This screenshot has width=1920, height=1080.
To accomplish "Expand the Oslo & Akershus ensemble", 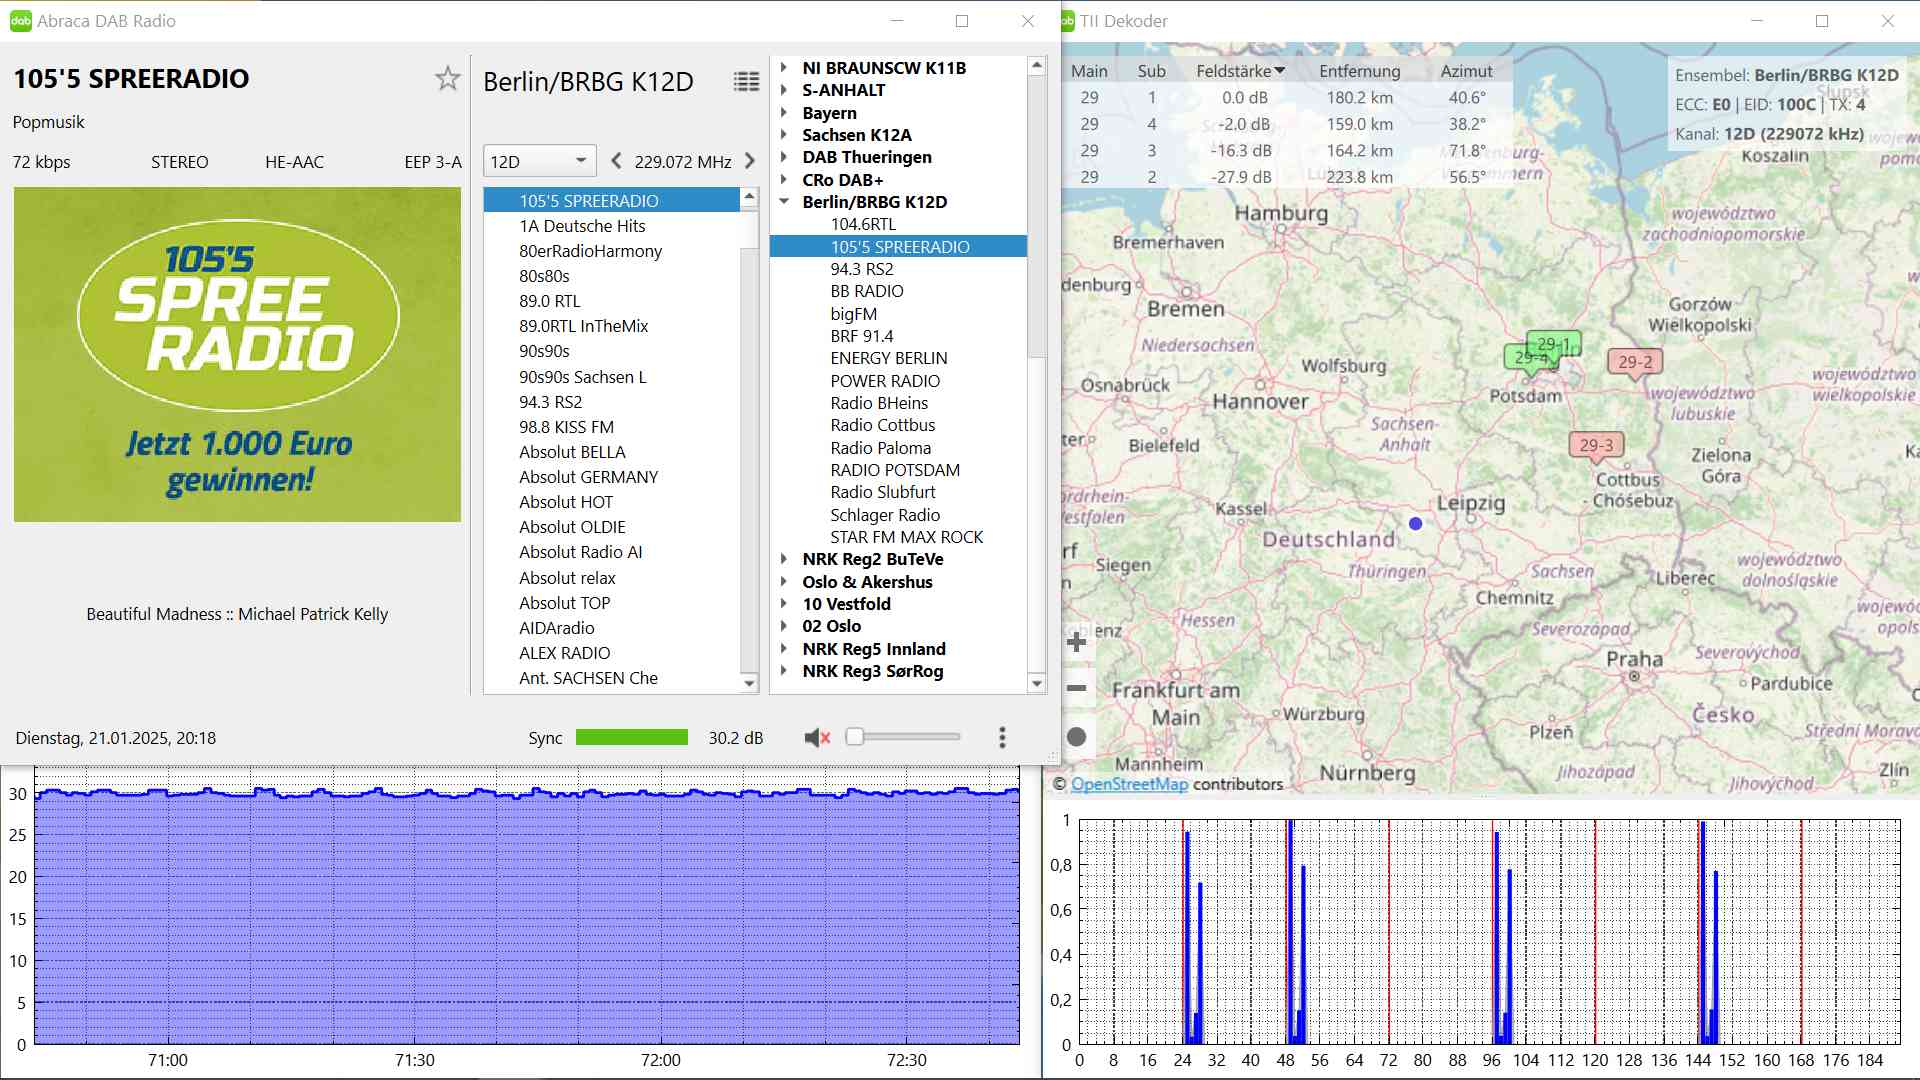I will [x=785, y=582].
